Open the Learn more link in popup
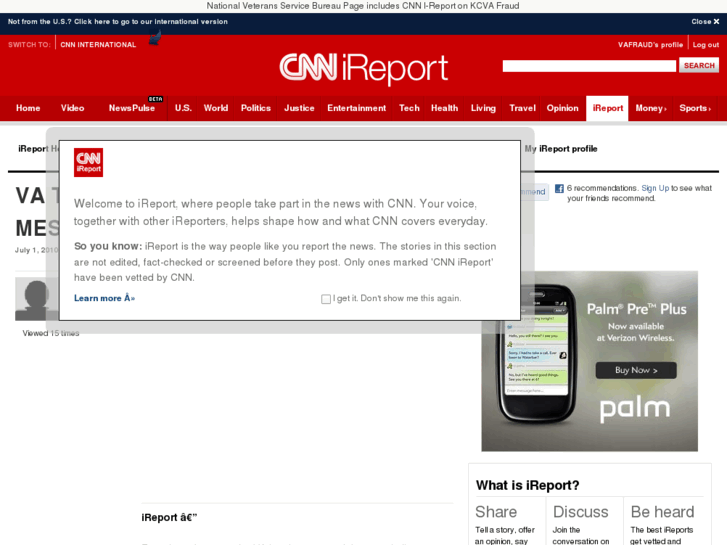The height and width of the screenshot is (545, 727). (104, 298)
